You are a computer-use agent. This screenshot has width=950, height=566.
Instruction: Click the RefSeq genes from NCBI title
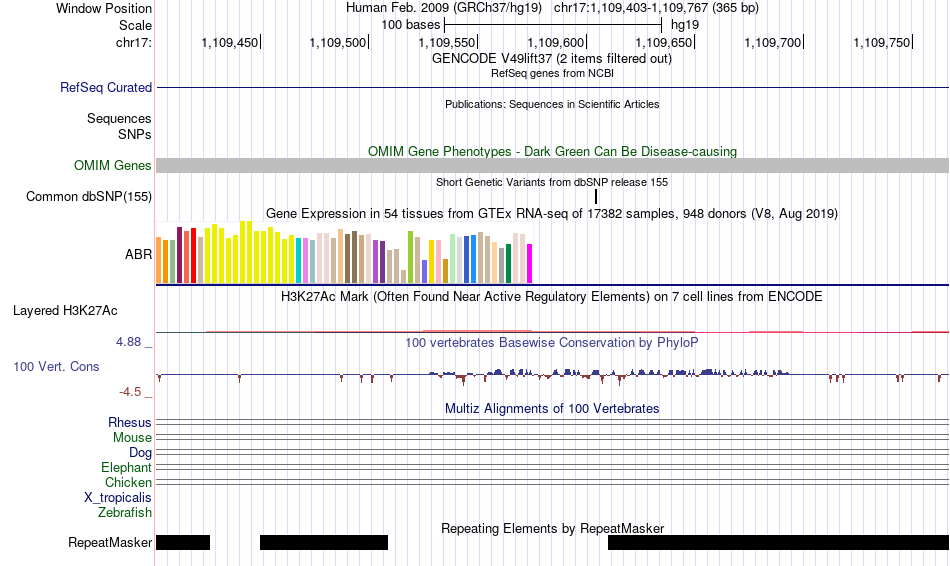tap(553, 73)
